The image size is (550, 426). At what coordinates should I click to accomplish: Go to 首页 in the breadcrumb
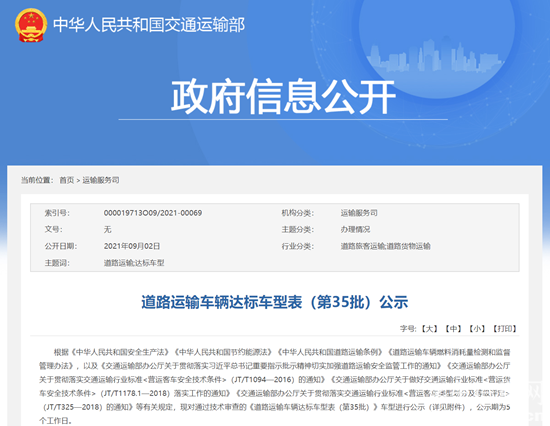pos(67,180)
